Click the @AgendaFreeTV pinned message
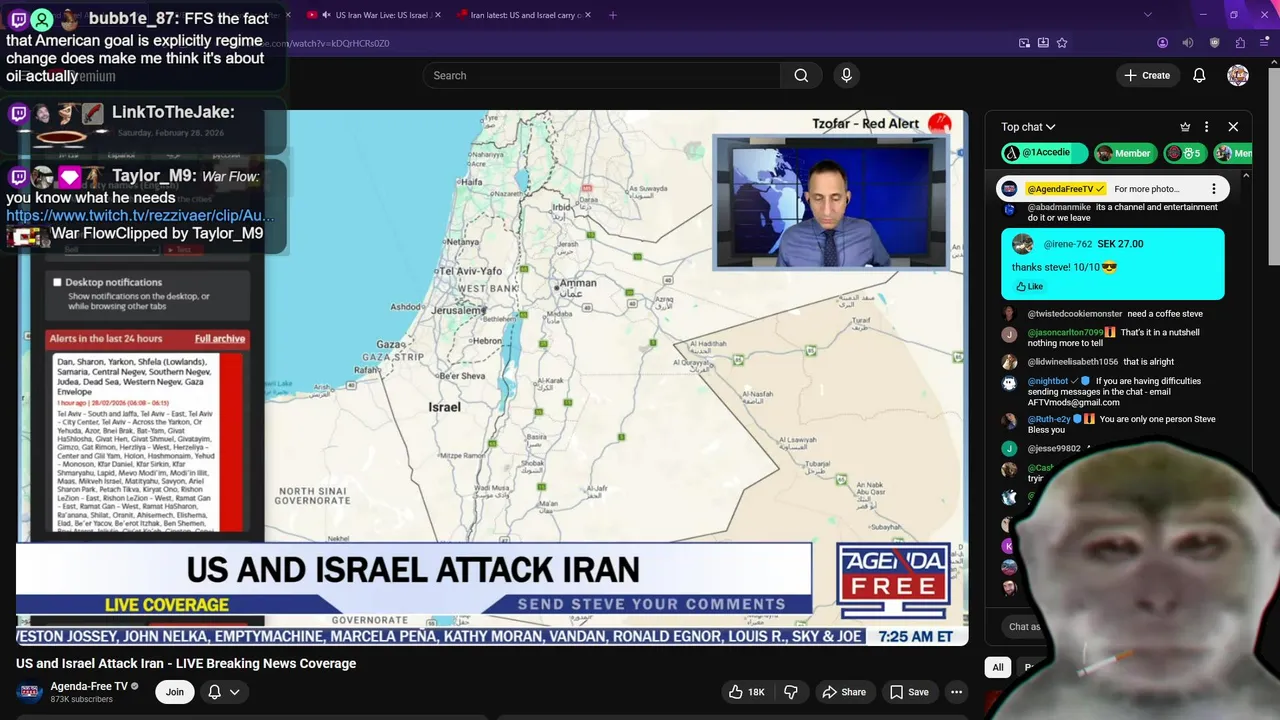This screenshot has width=1280, height=720. (x=1110, y=189)
